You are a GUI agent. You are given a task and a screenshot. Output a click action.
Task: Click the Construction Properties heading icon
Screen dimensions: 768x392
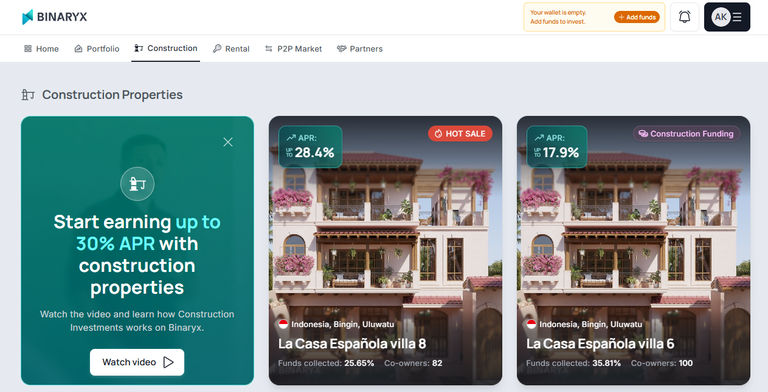28,95
